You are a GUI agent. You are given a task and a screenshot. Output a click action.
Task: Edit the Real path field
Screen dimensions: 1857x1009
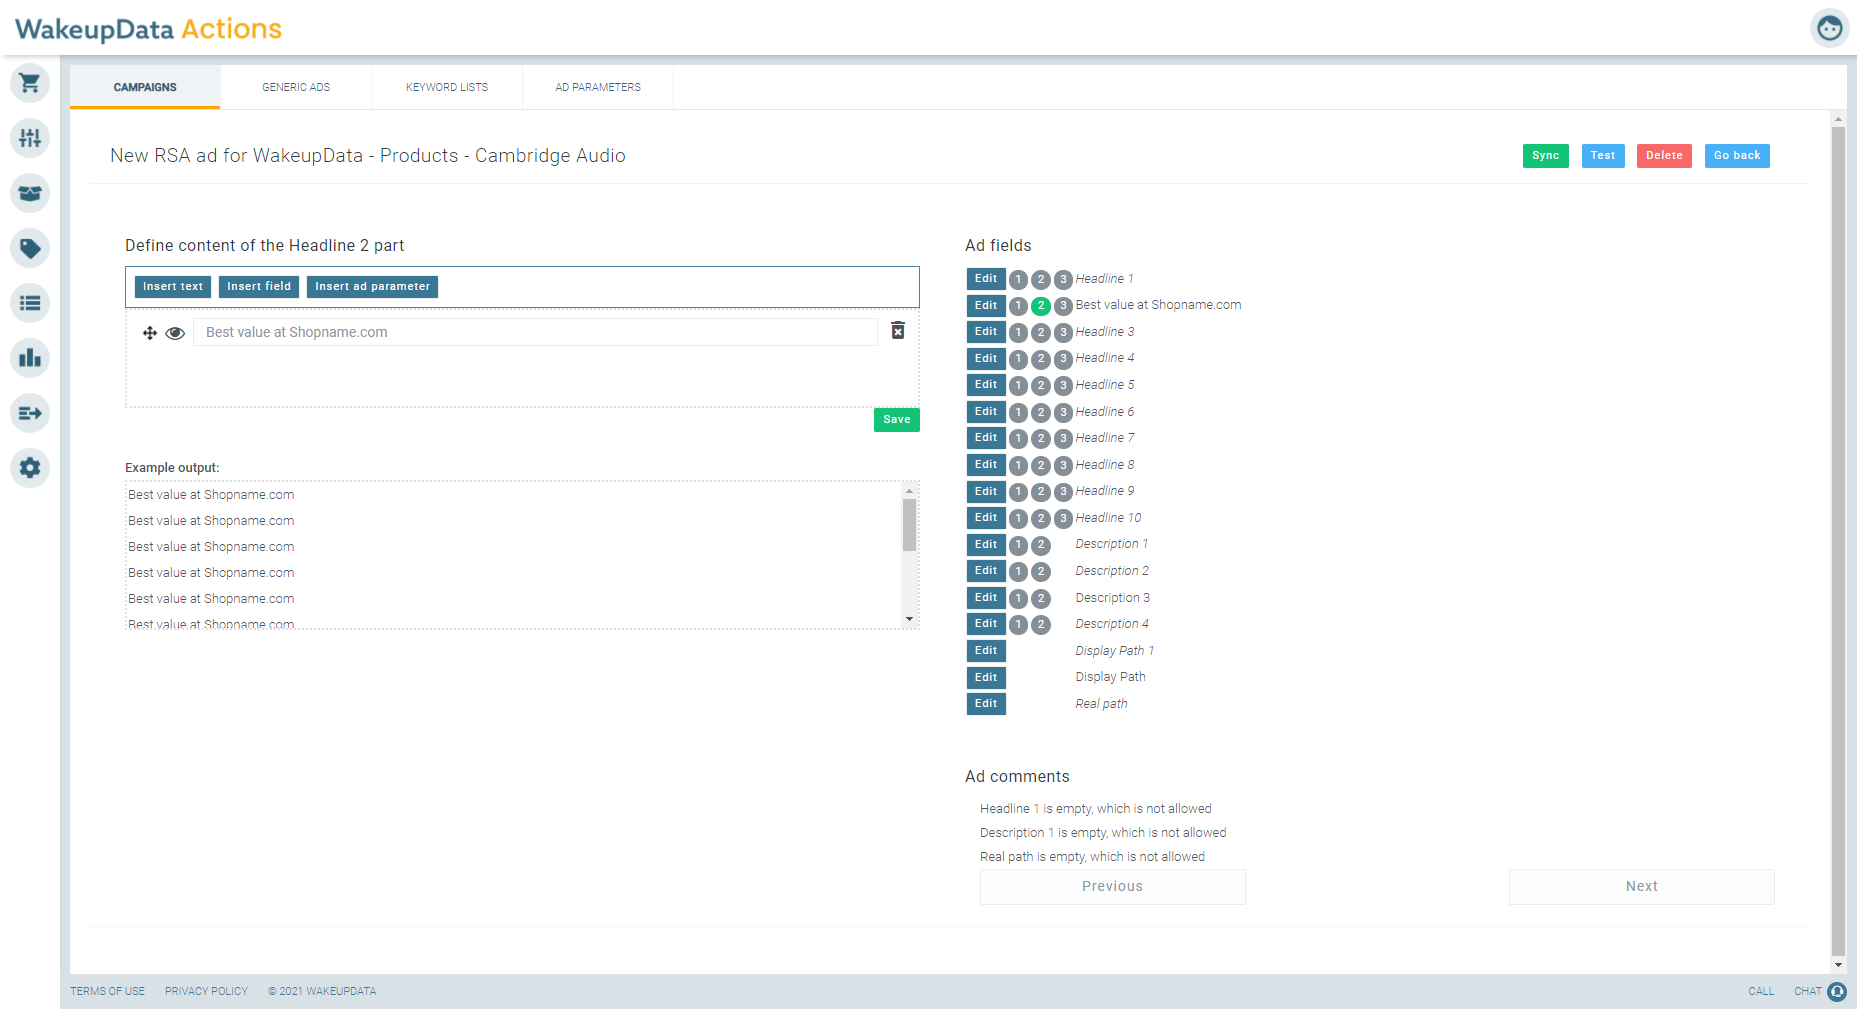pos(986,704)
